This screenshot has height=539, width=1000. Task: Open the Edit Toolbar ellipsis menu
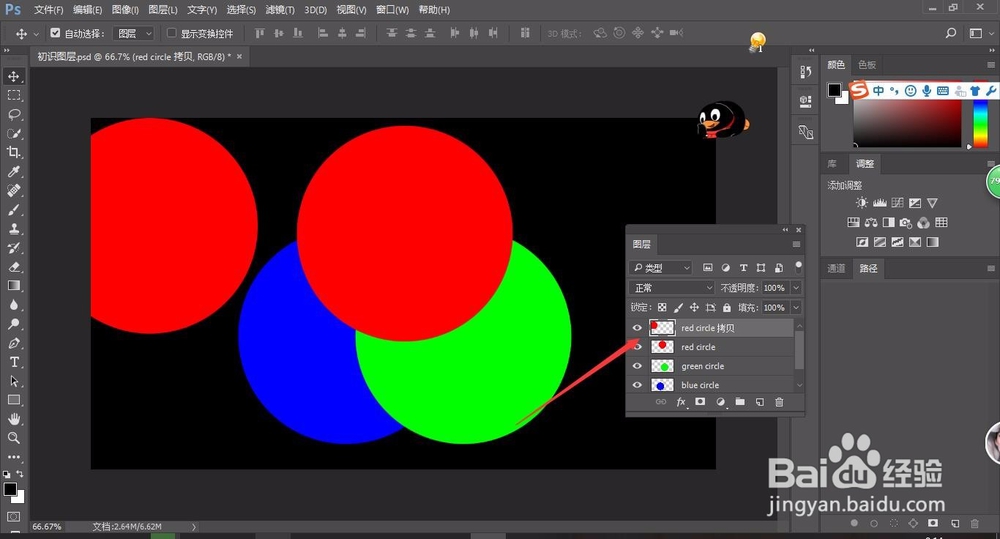13,457
